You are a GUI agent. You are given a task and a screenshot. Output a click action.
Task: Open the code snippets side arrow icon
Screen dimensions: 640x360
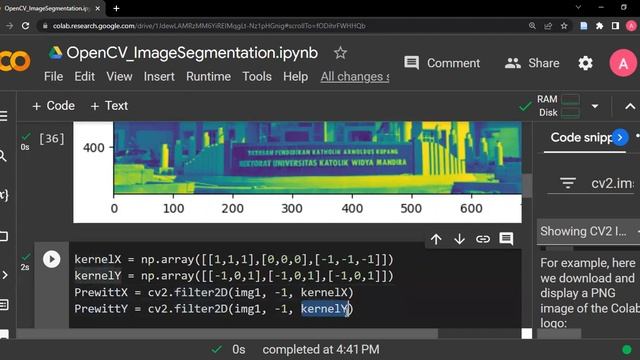click(x=4, y=275)
